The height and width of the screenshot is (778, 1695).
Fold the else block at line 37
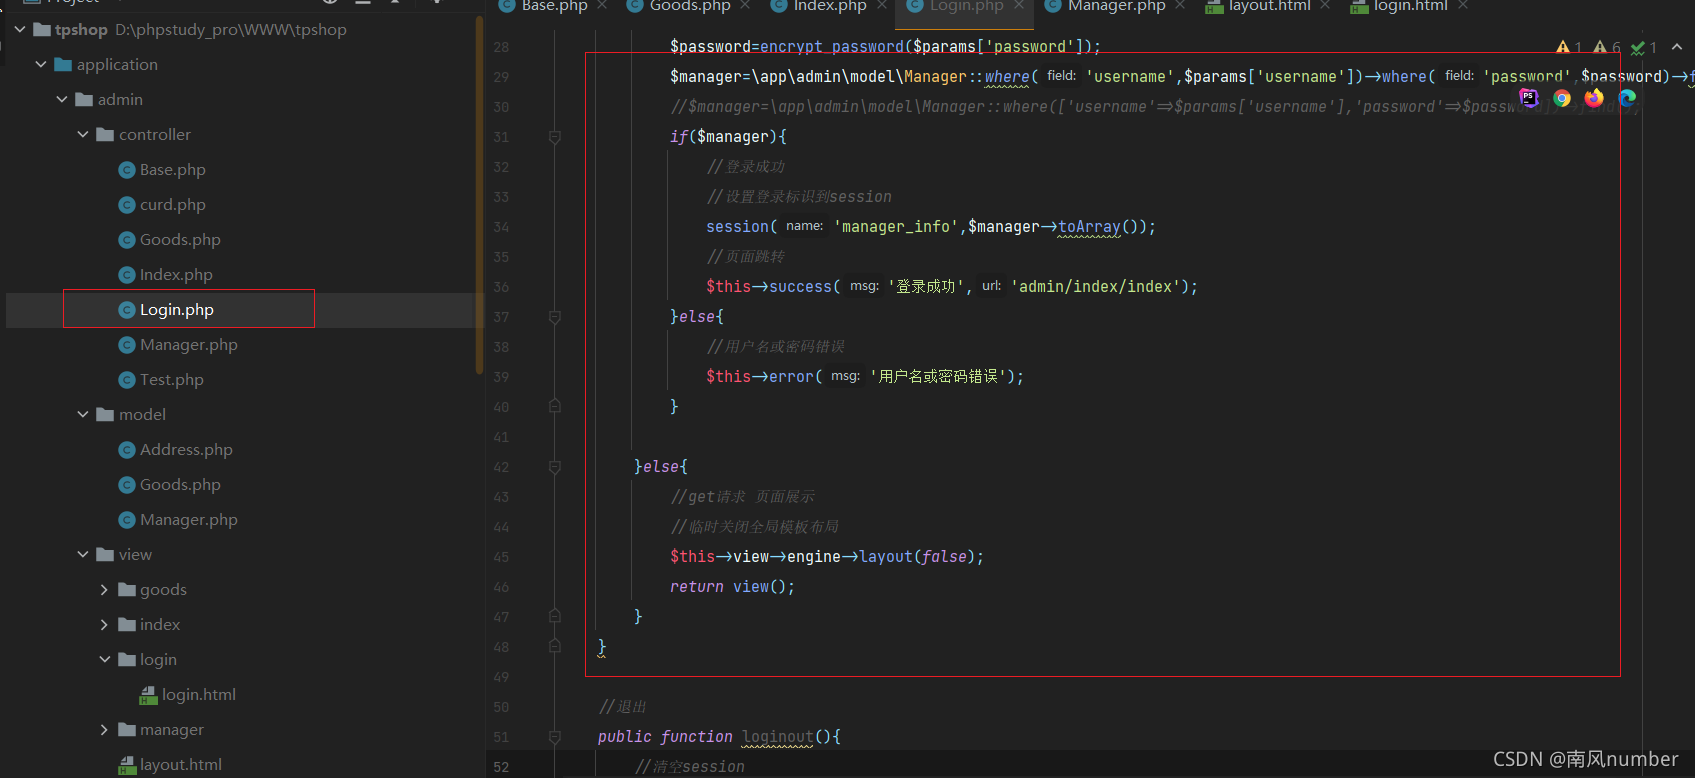pos(555,317)
